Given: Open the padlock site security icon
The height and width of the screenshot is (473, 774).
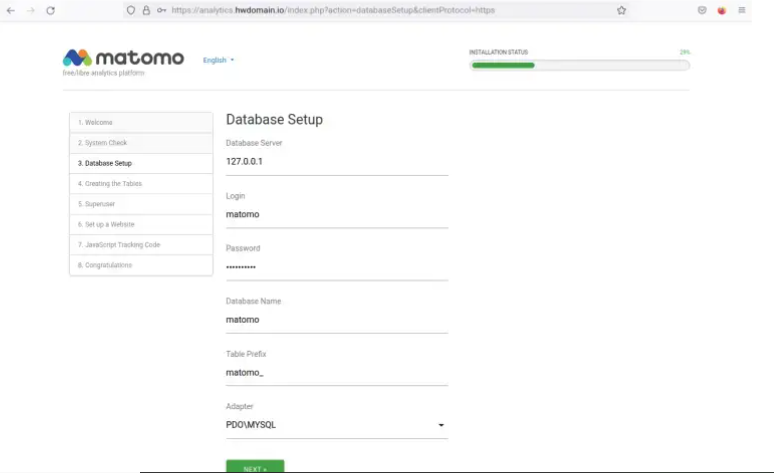Looking at the screenshot, I should coord(146,10).
